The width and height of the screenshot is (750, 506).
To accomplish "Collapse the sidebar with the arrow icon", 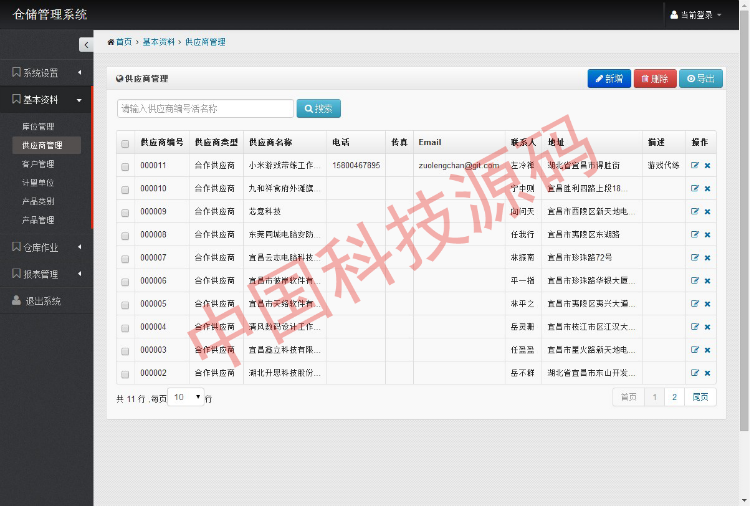I will 85,44.
